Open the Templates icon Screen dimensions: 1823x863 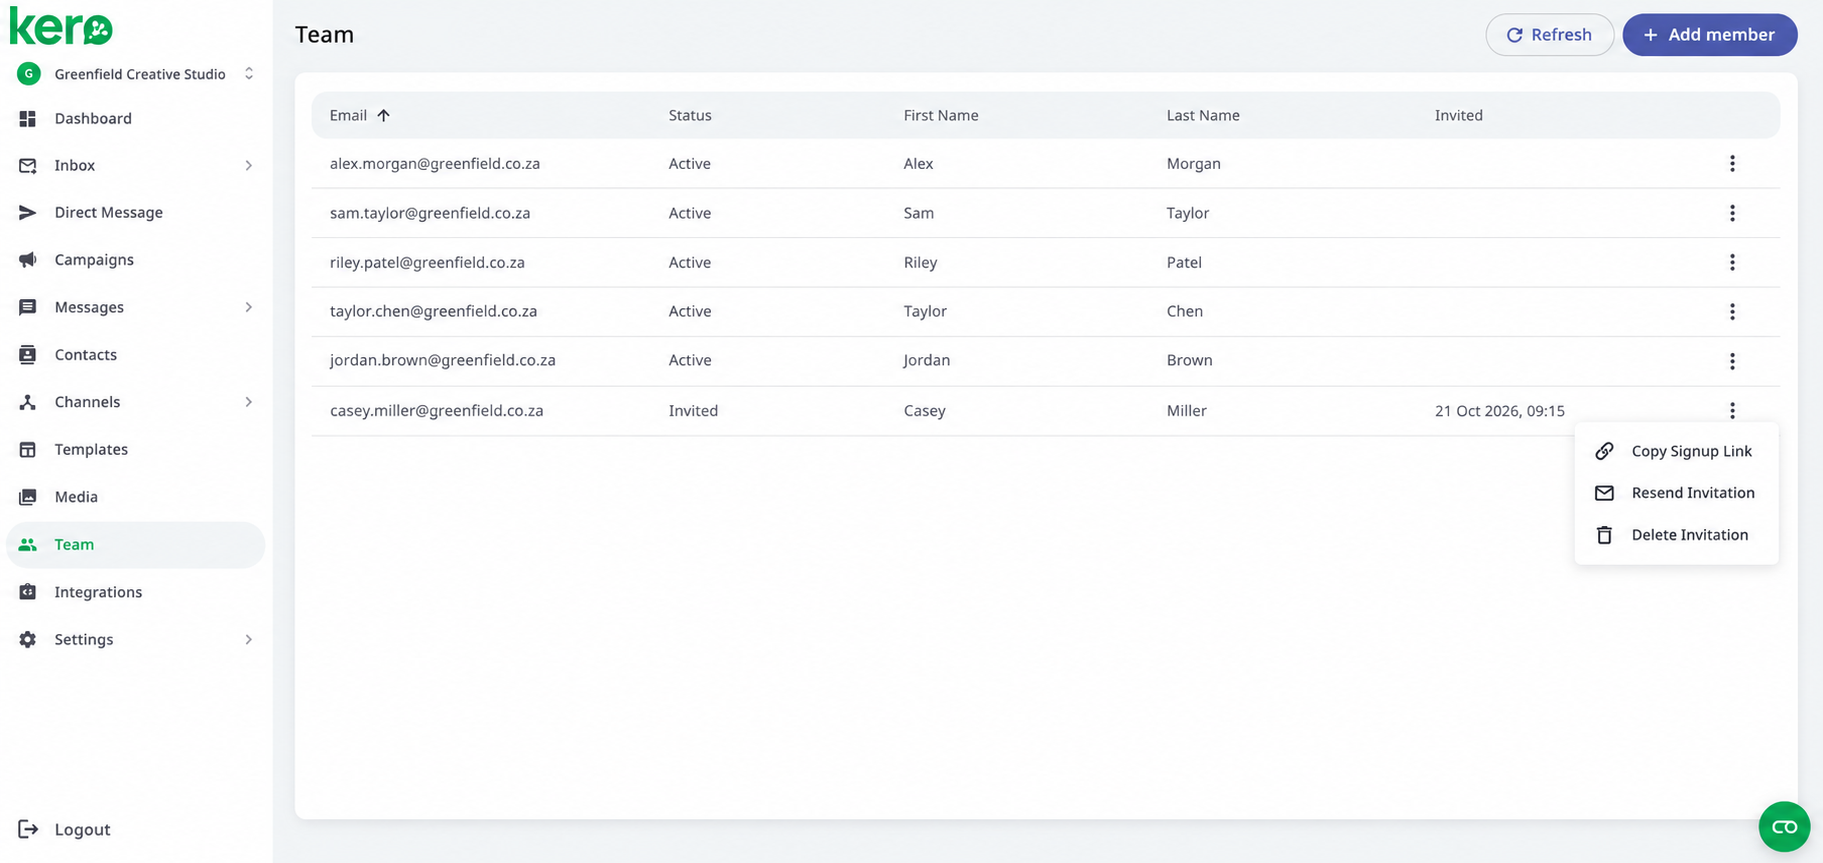pyautogui.click(x=28, y=449)
